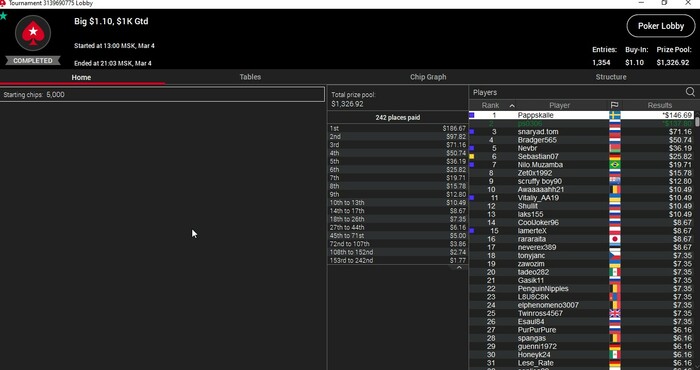Select player Shullit in the list
This screenshot has height=370, width=700.
[x=581, y=206]
